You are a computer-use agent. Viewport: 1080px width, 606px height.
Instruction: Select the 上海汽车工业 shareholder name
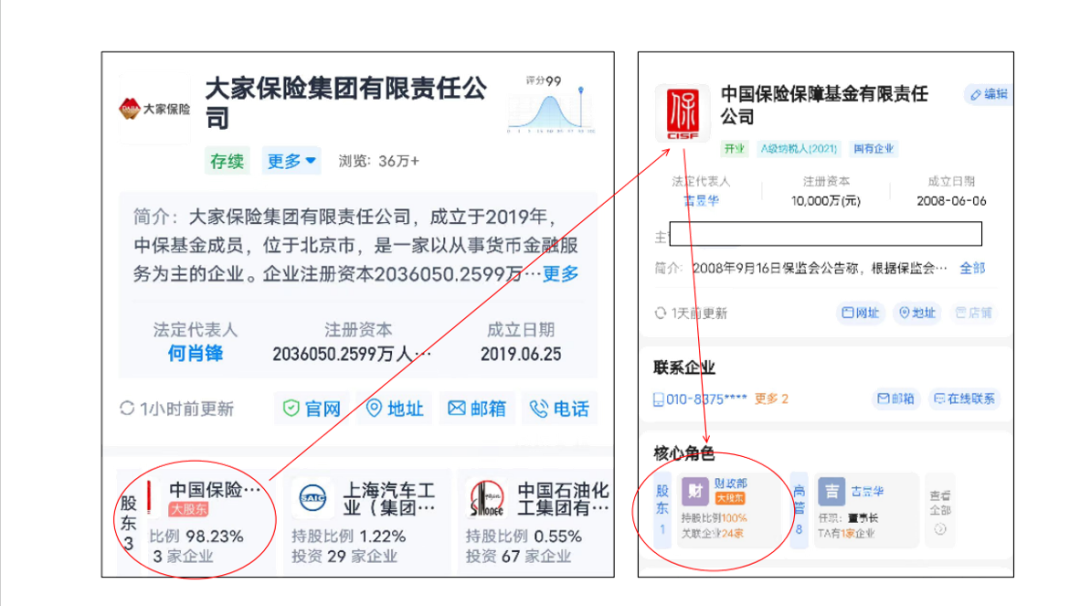click(x=389, y=499)
